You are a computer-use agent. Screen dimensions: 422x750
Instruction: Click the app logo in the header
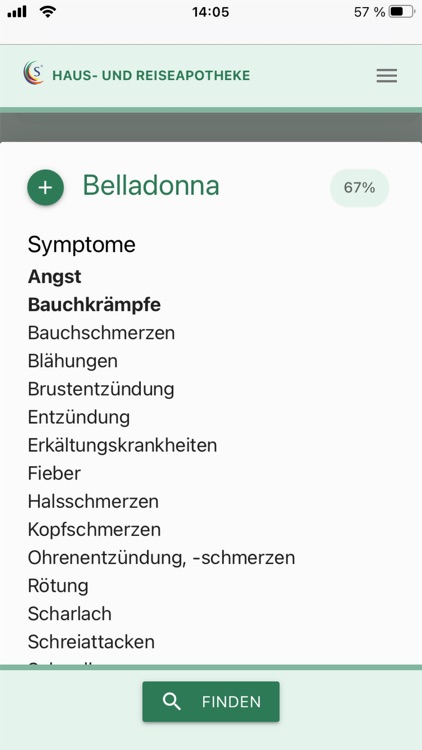(x=33, y=73)
